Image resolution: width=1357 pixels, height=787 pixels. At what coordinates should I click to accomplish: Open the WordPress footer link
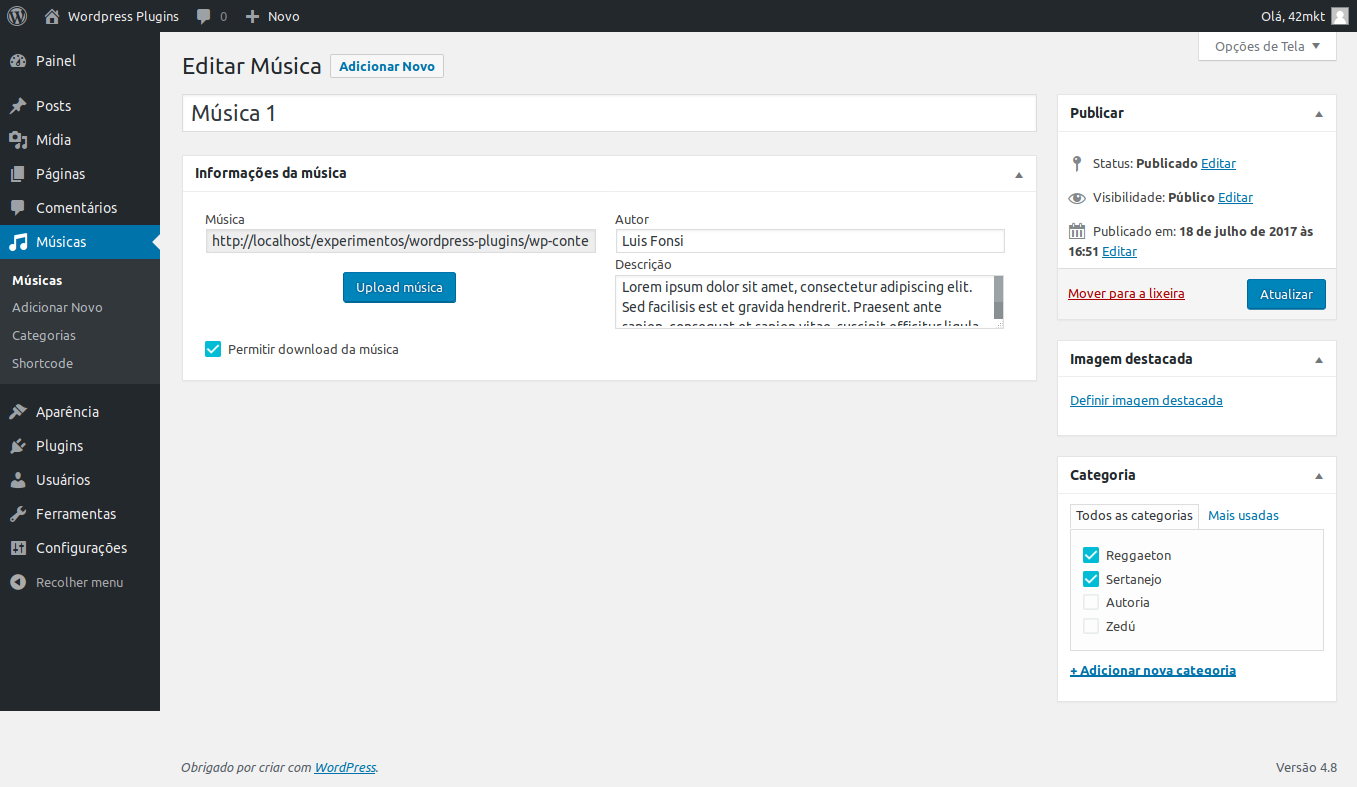point(345,768)
